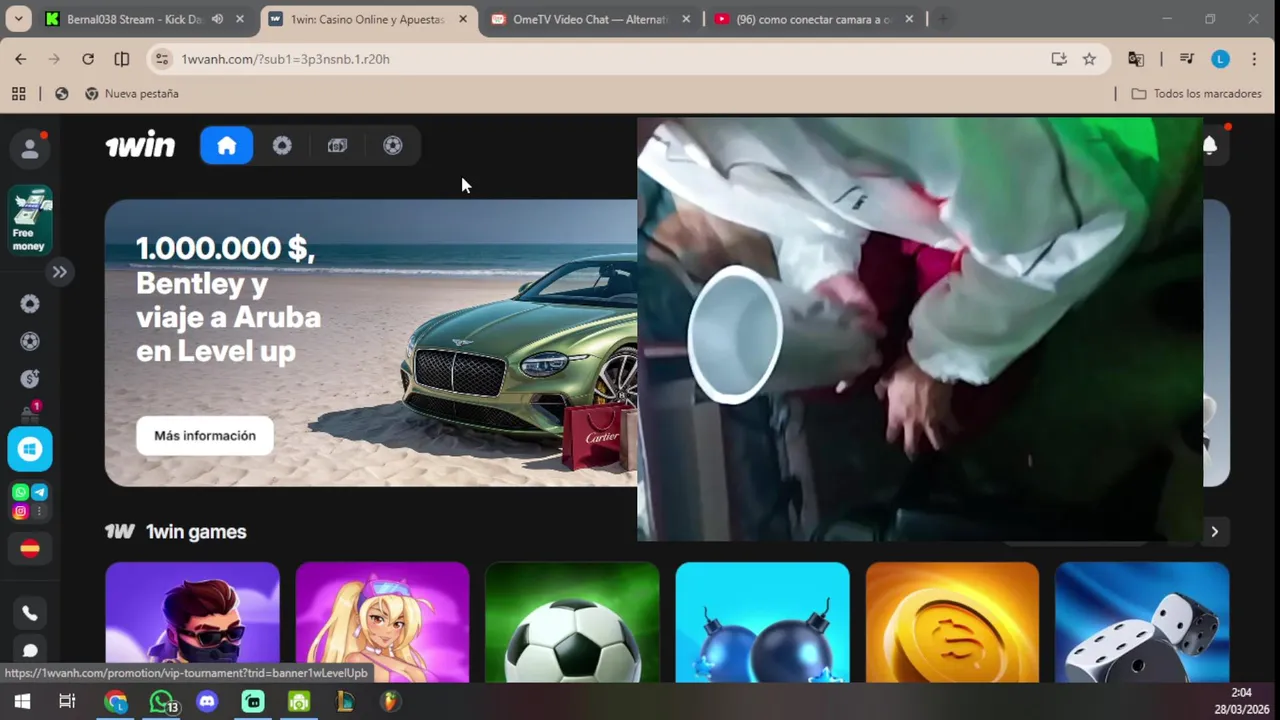
Task: Select the casino chip tab in top navigation
Action: (282, 146)
